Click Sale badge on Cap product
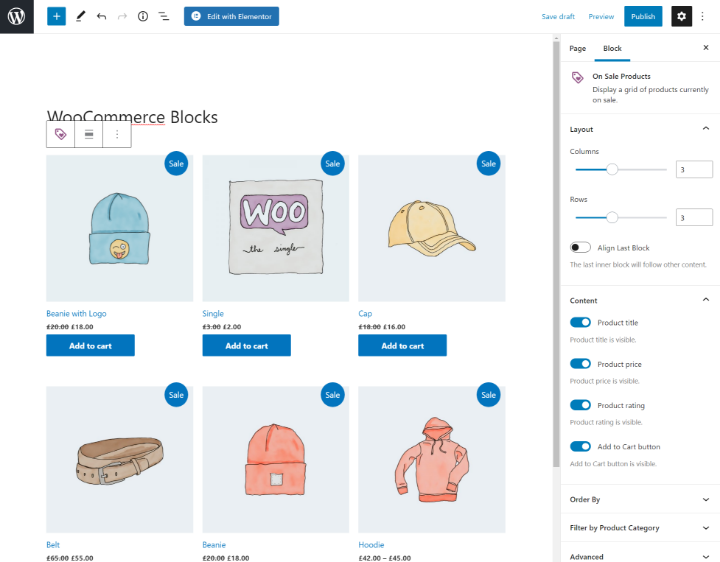 489,163
